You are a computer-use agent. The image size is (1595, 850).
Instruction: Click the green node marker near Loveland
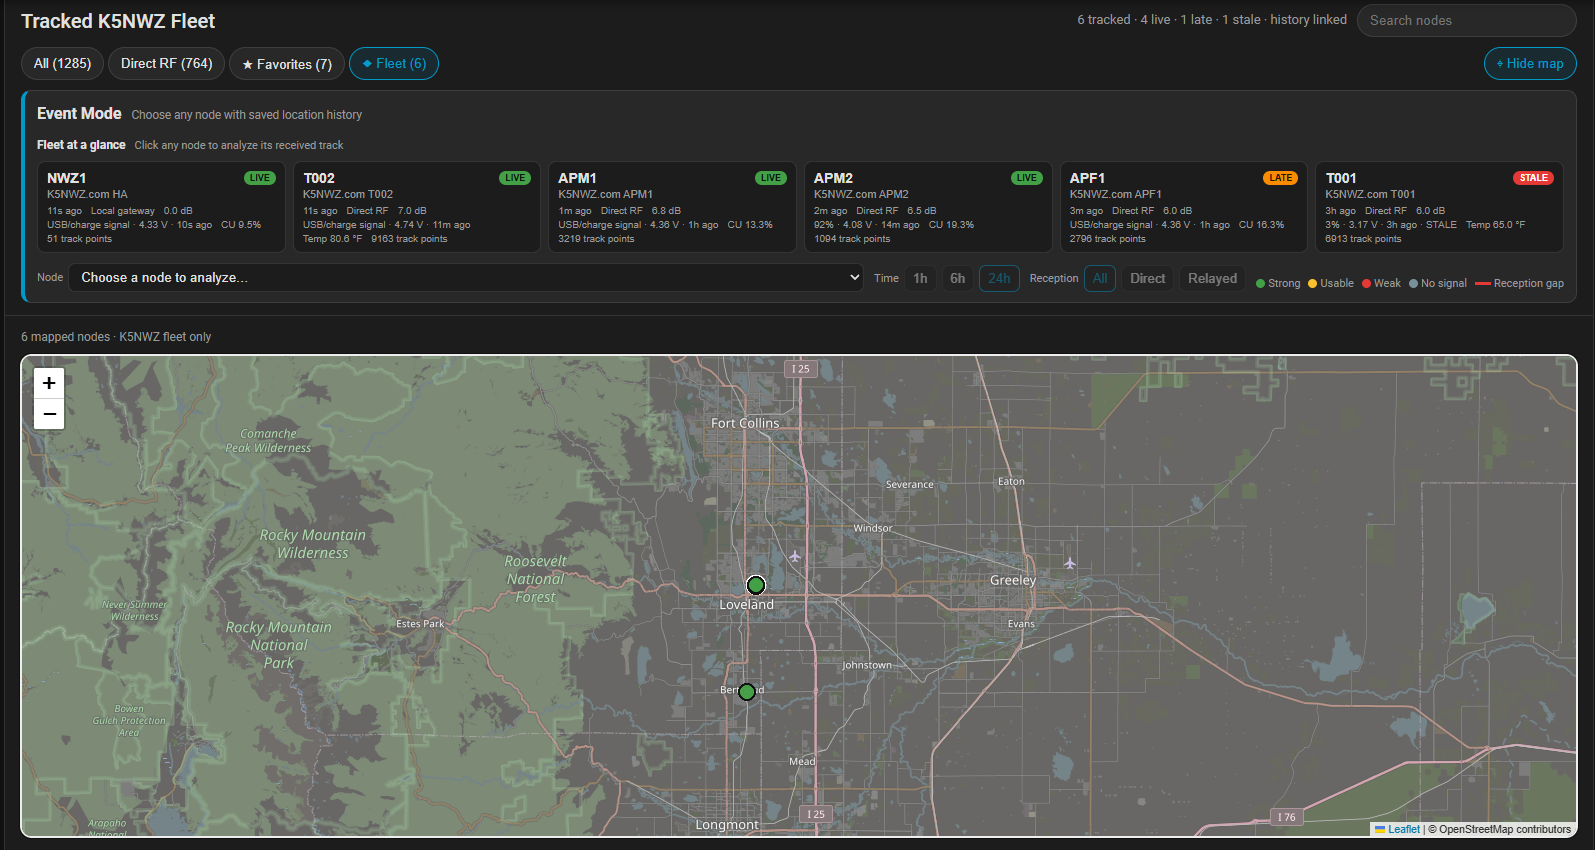coord(756,585)
